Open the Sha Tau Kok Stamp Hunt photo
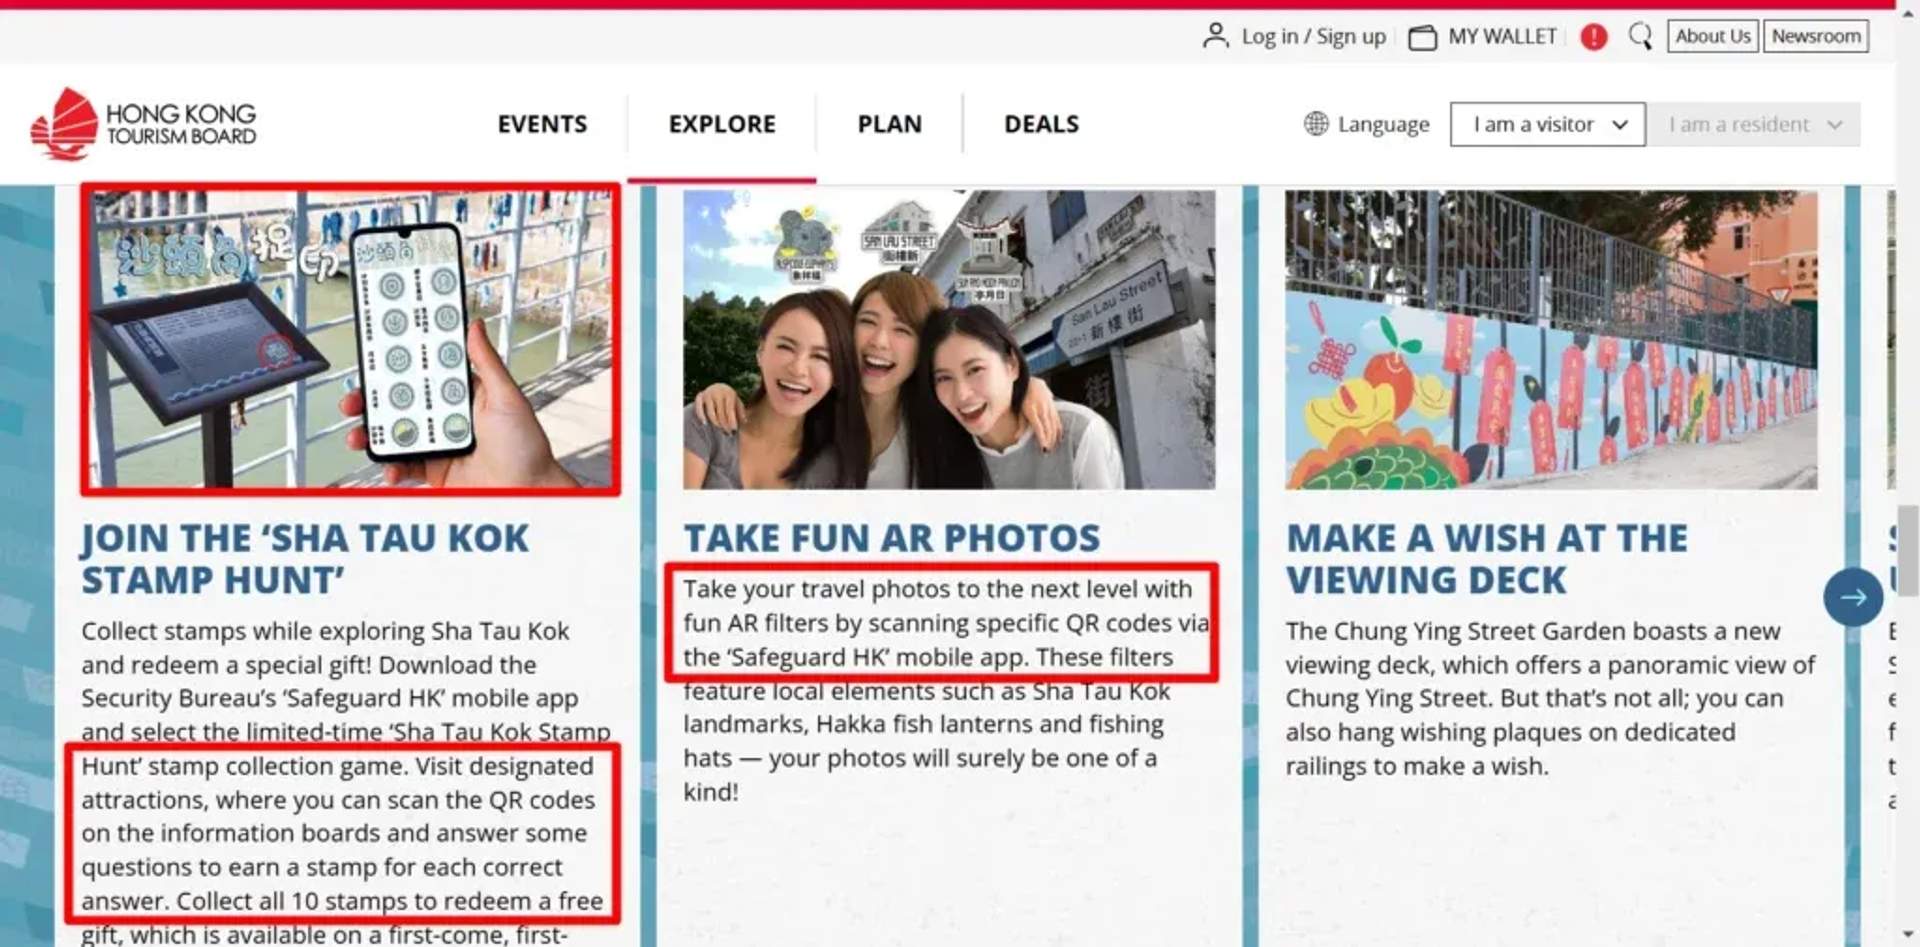The height and width of the screenshot is (947, 1920). point(350,339)
